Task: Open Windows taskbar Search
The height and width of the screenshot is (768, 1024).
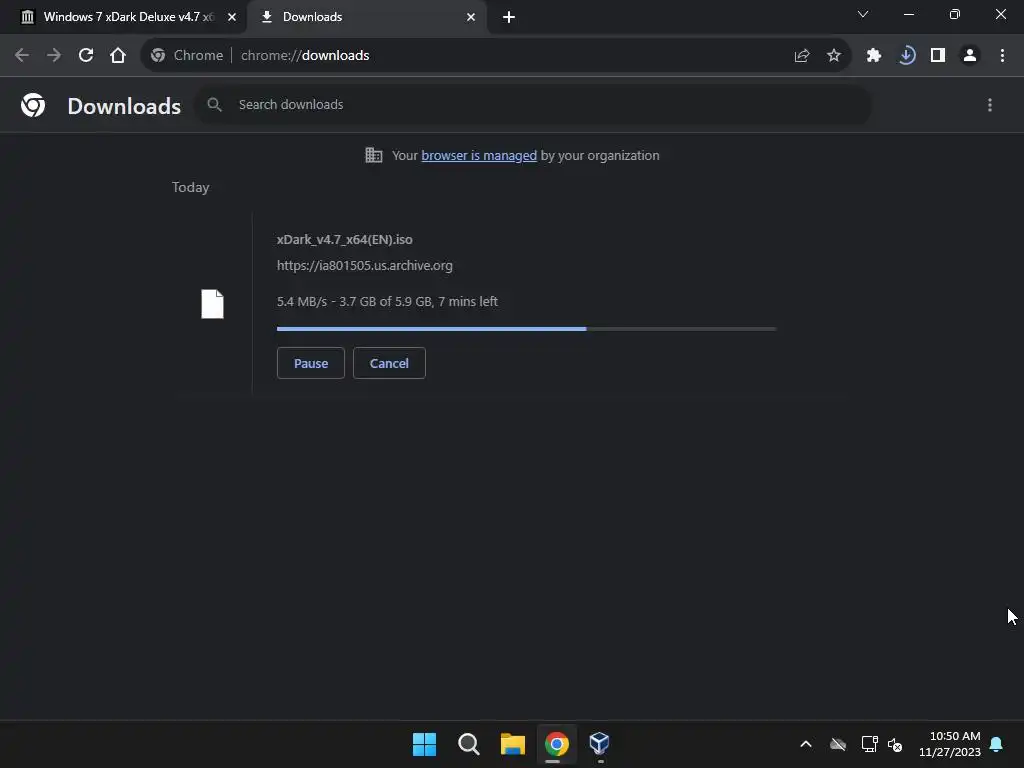Action: (469, 744)
